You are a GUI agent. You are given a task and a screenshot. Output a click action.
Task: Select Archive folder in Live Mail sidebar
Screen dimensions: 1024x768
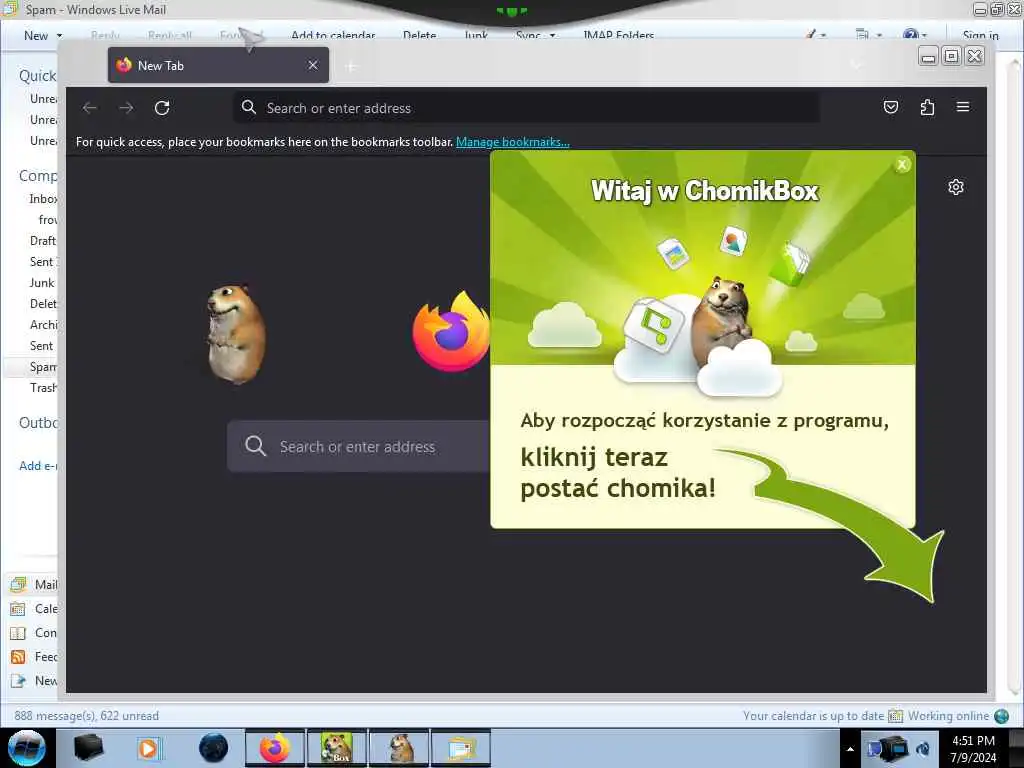pyautogui.click(x=43, y=325)
